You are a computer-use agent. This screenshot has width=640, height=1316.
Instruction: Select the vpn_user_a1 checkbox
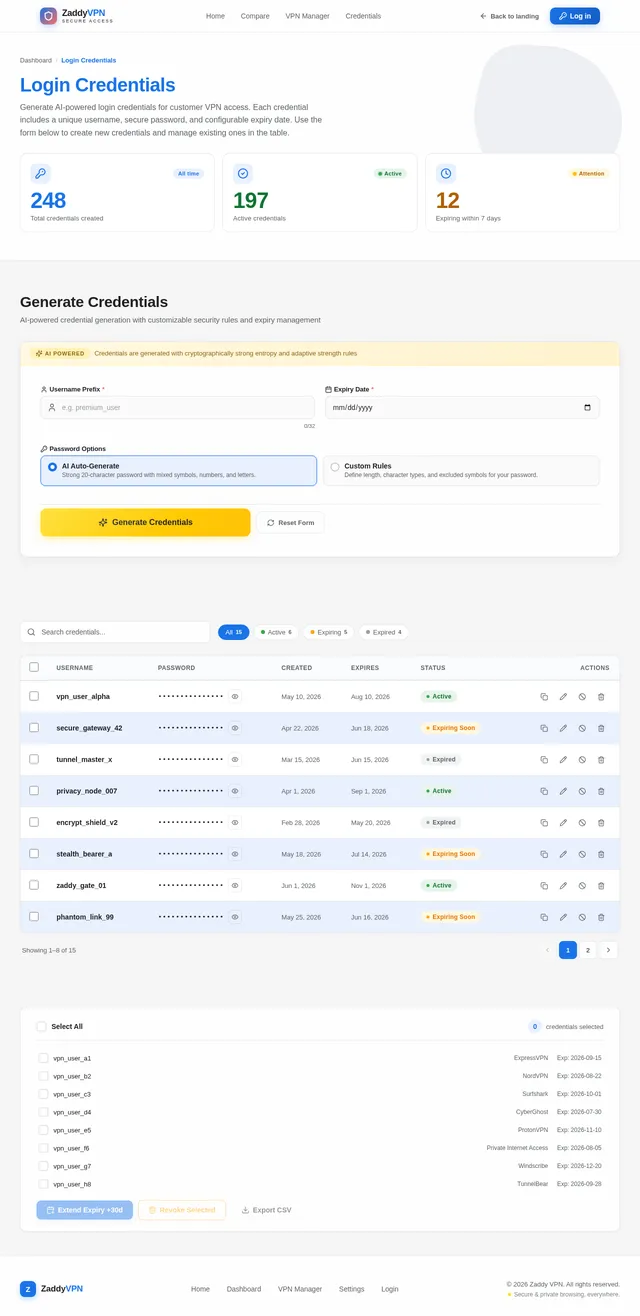click(43, 1058)
